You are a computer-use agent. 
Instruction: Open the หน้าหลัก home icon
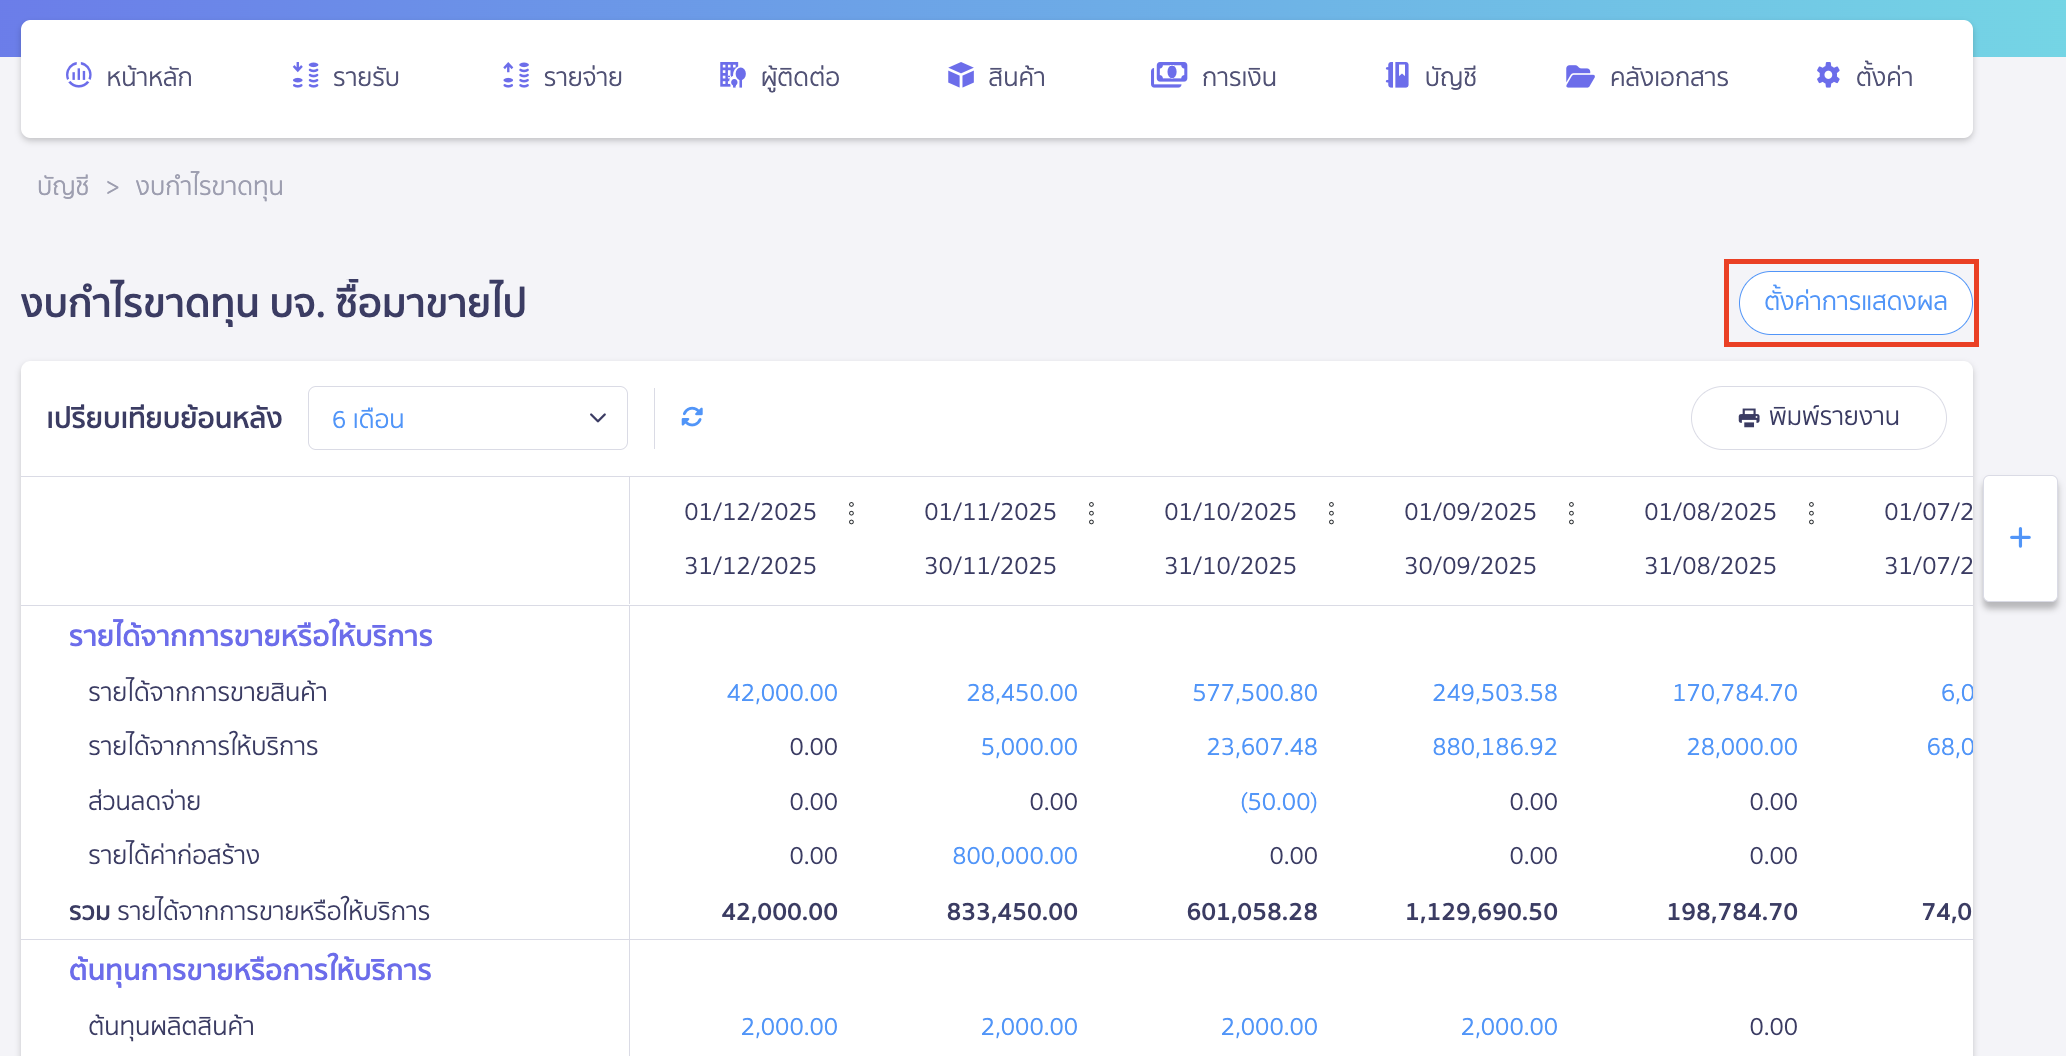click(79, 75)
